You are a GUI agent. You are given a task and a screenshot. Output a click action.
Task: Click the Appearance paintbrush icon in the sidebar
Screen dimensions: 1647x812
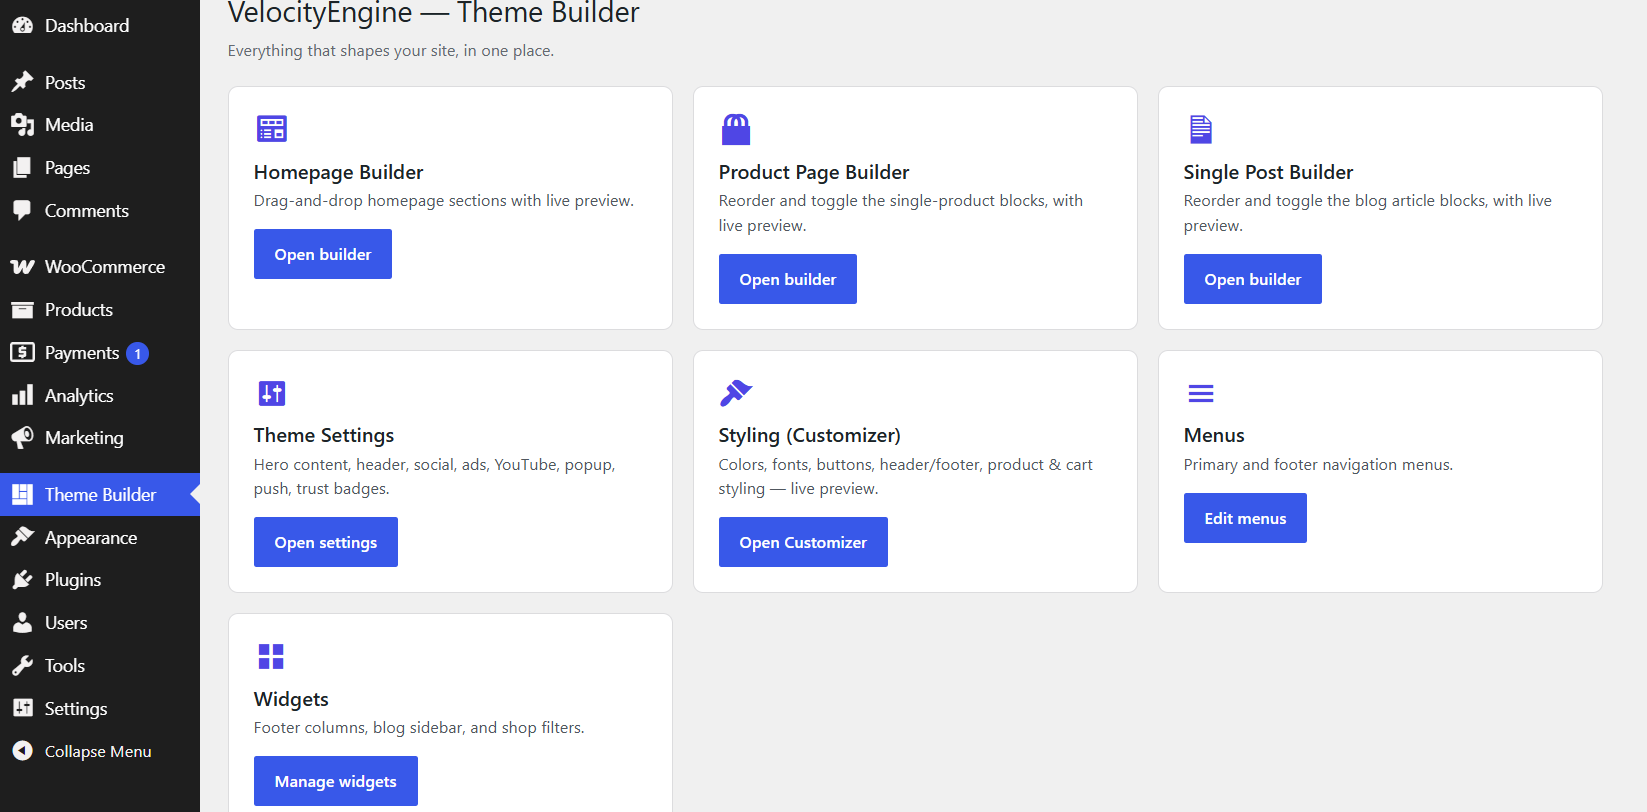click(22, 537)
